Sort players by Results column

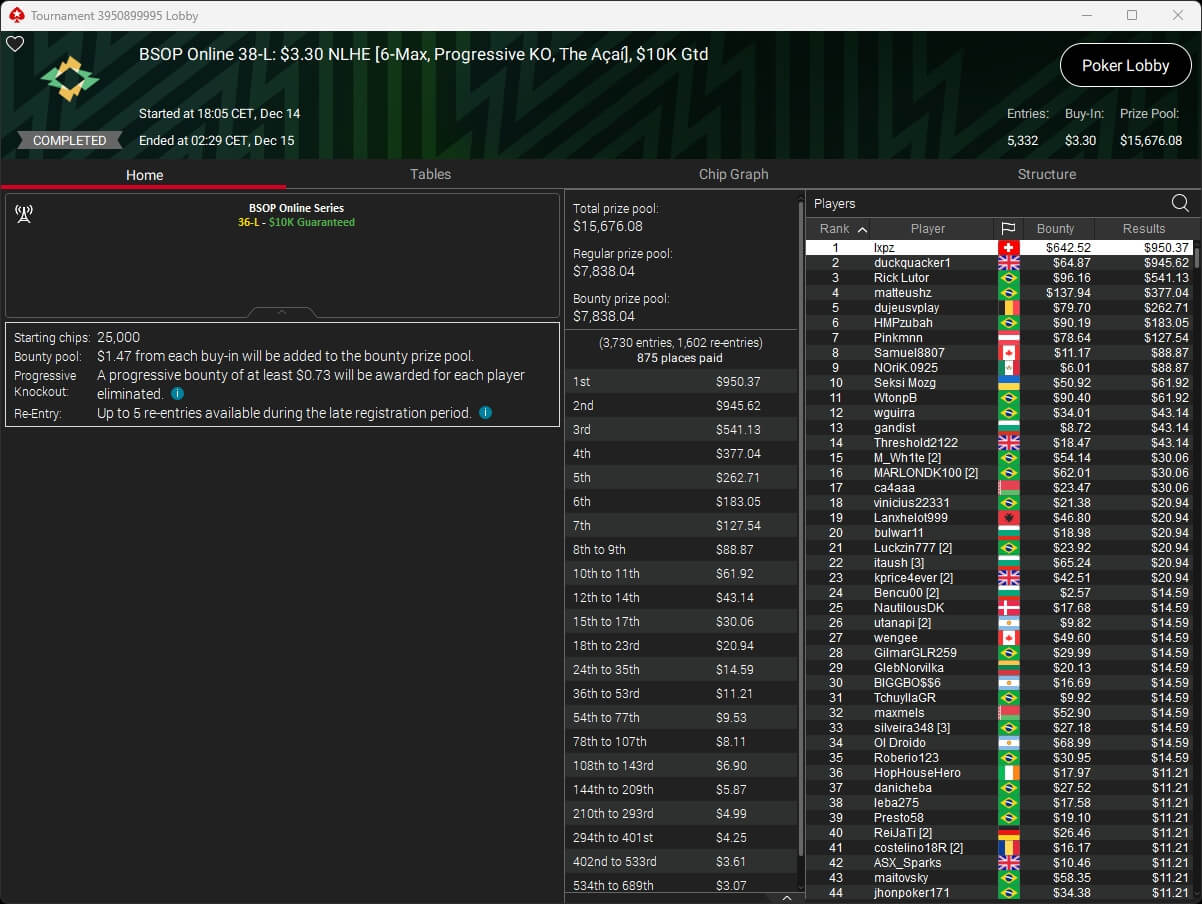click(1143, 228)
